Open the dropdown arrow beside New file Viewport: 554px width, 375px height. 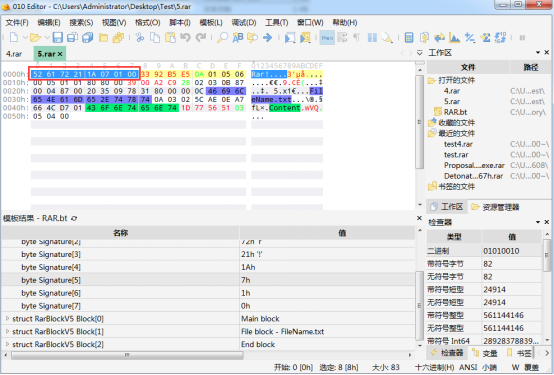coord(25,37)
